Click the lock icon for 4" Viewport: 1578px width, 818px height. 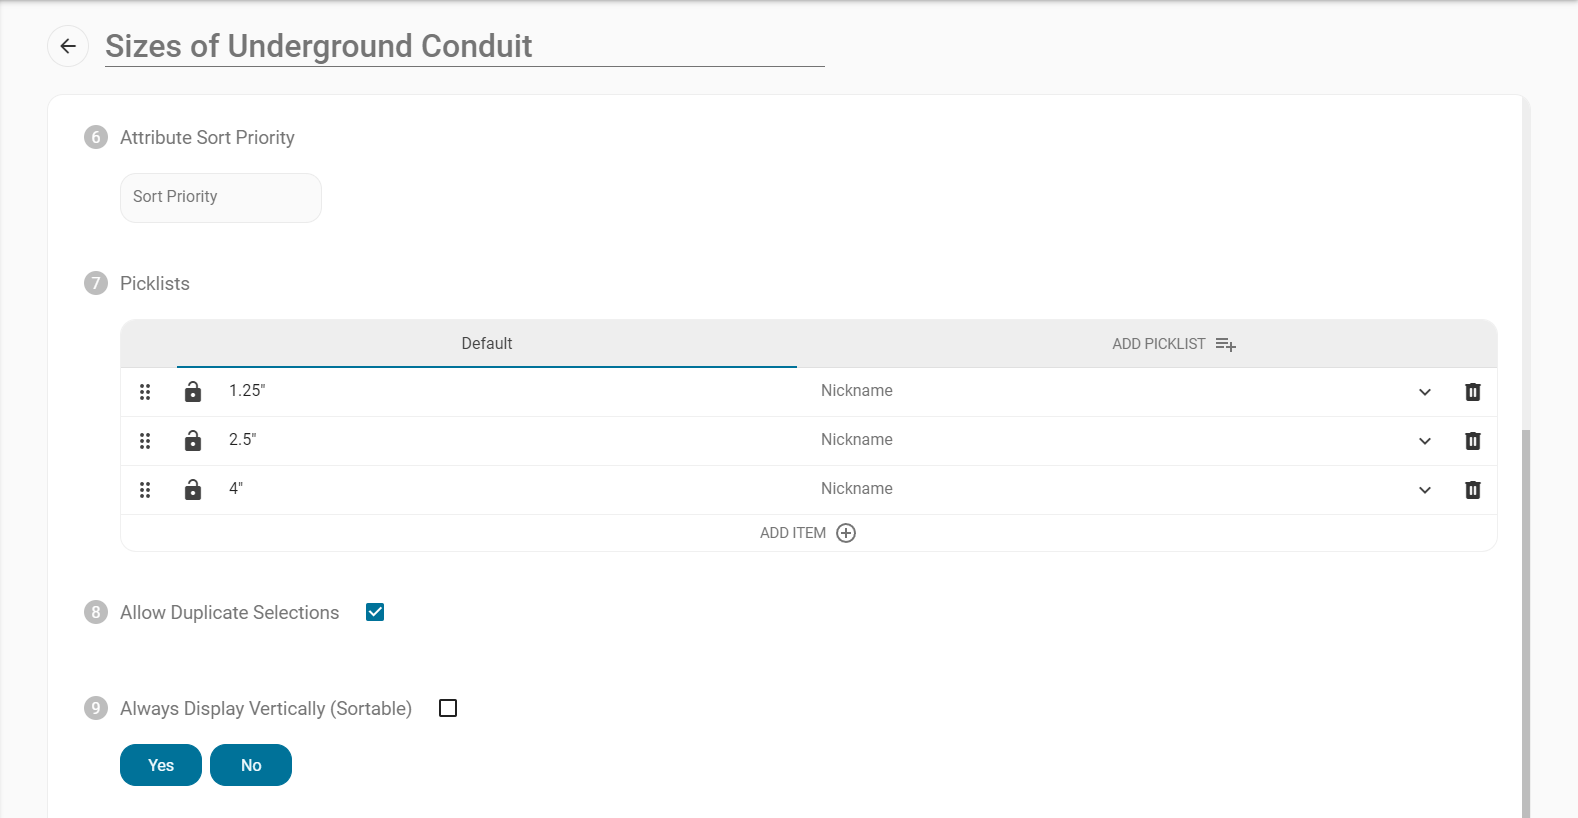(193, 490)
